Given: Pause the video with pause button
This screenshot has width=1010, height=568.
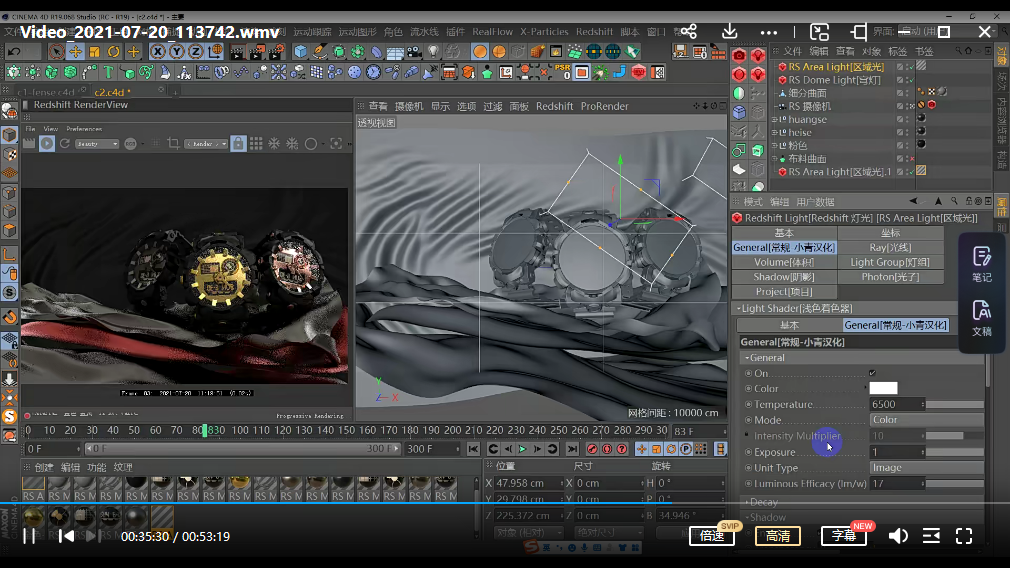Looking at the screenshot, I should [29, 536].
